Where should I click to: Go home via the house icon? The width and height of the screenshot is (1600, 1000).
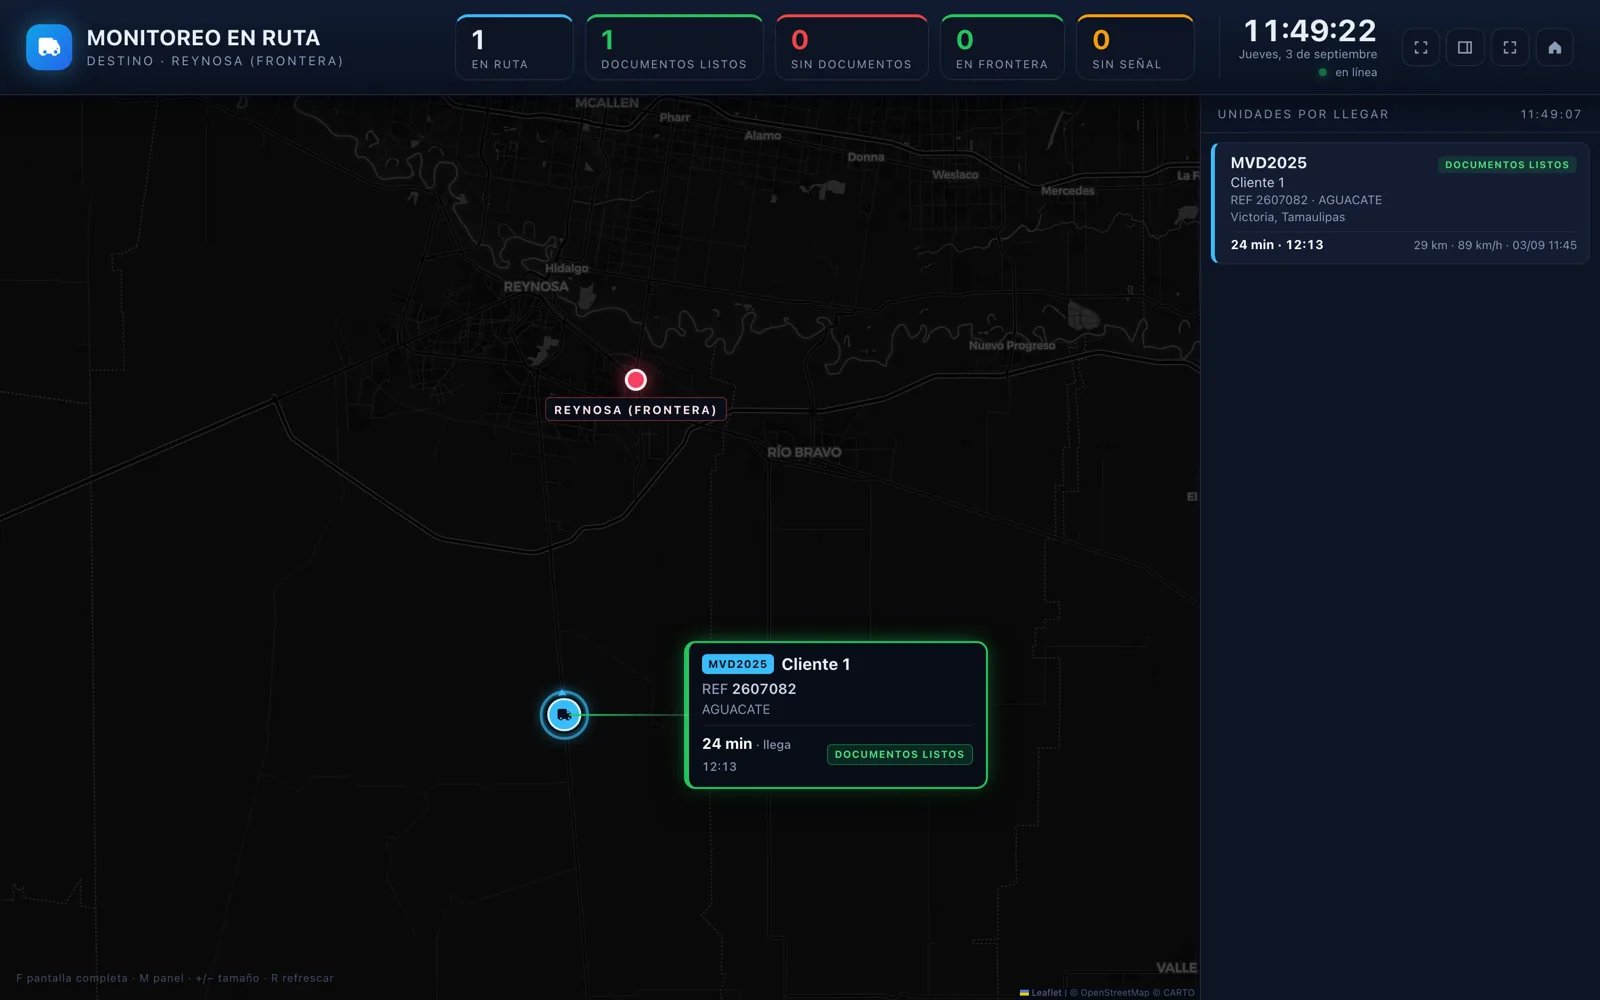[1555, 47]
